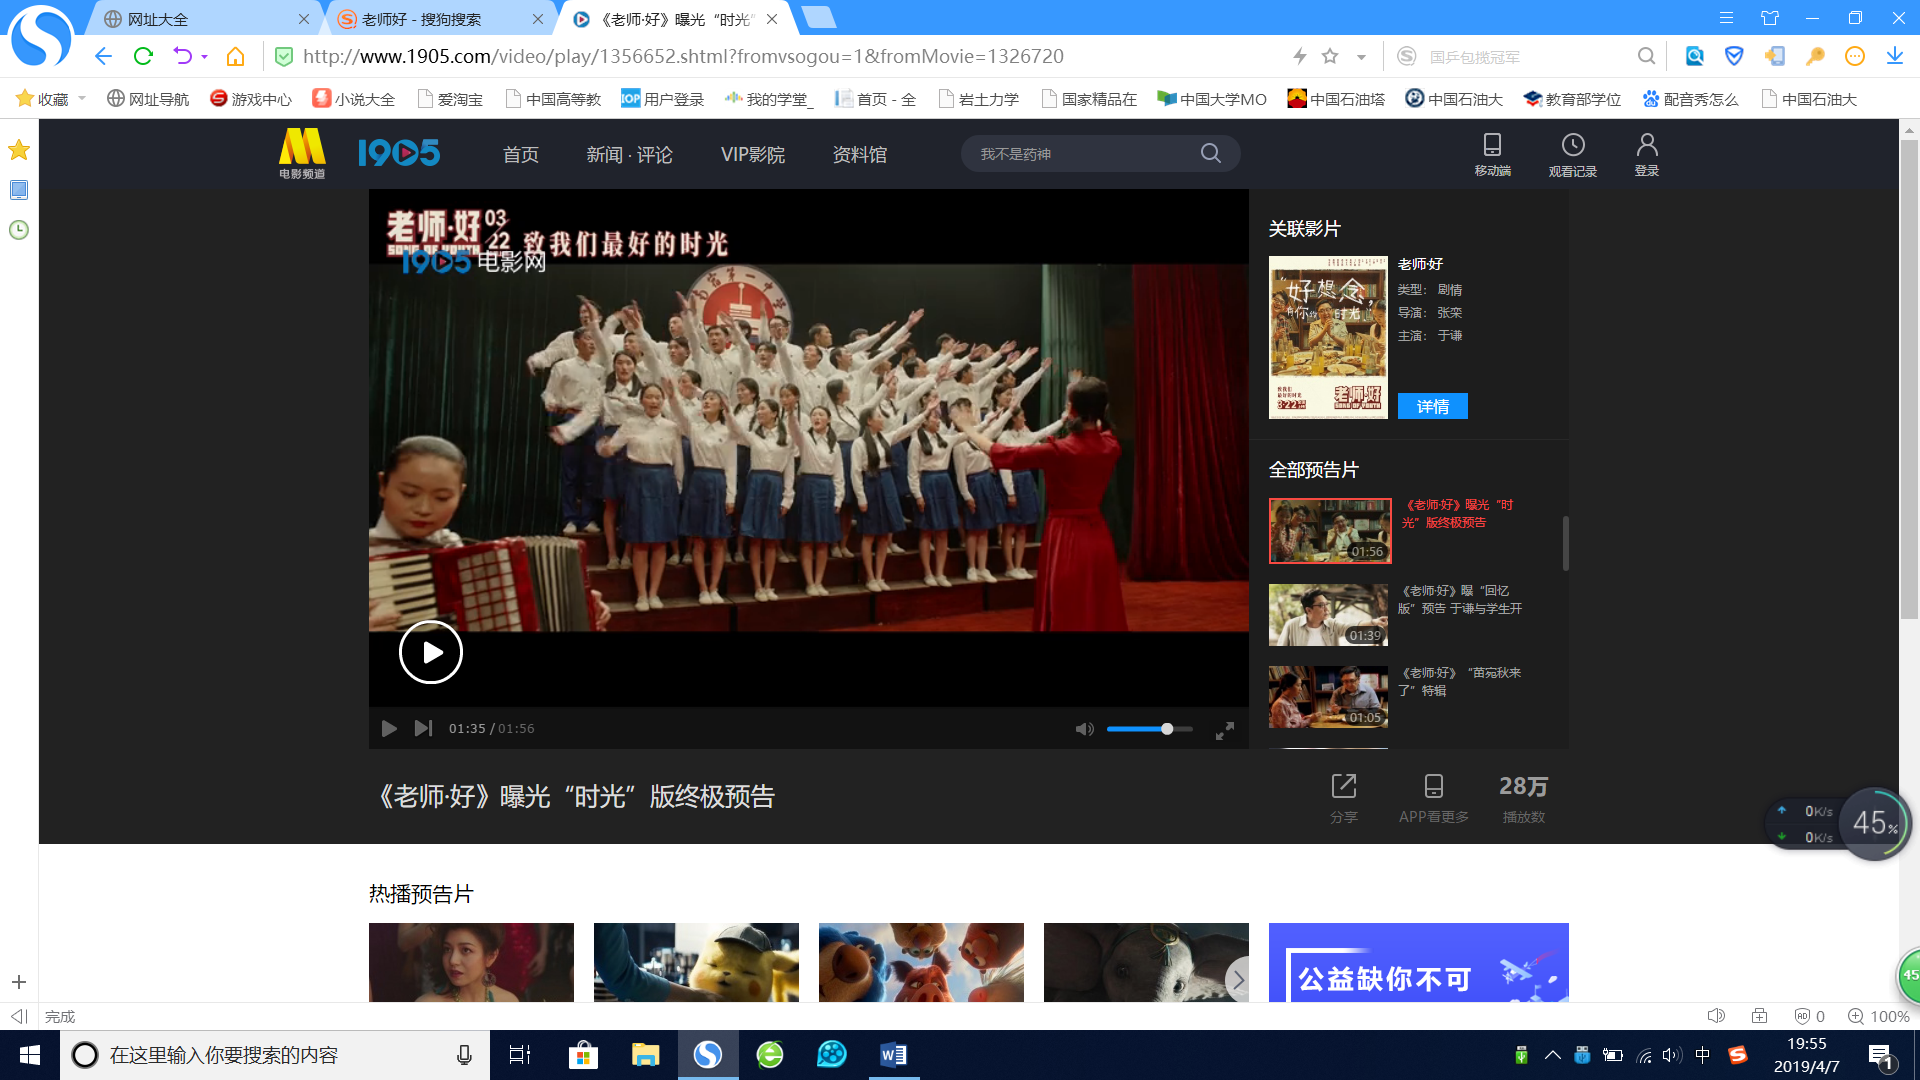Open the browser home page icon

tap(235, 56)
